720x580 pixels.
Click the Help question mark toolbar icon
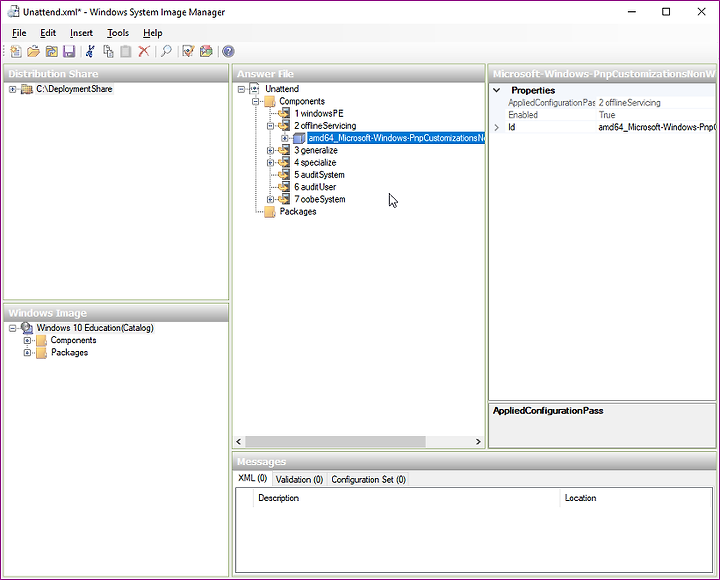228,51
